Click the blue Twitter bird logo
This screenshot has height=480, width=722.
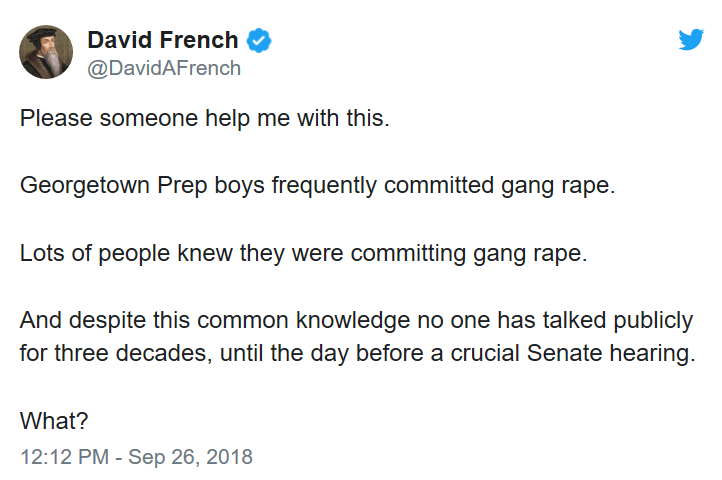(691, 40)
